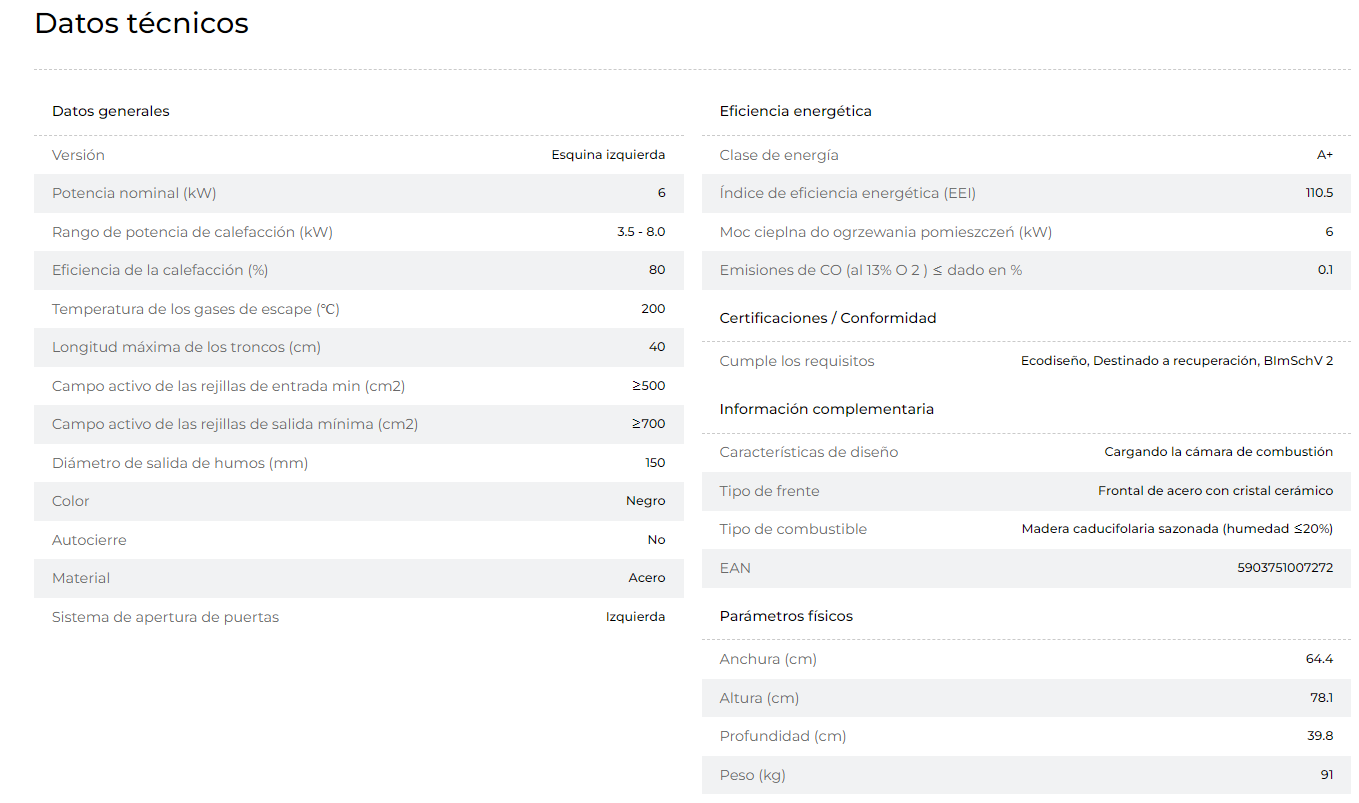This screenshot has width=1359, height=803.
Task: Select the value 'Esquina izquierda'
Action: 608,155
